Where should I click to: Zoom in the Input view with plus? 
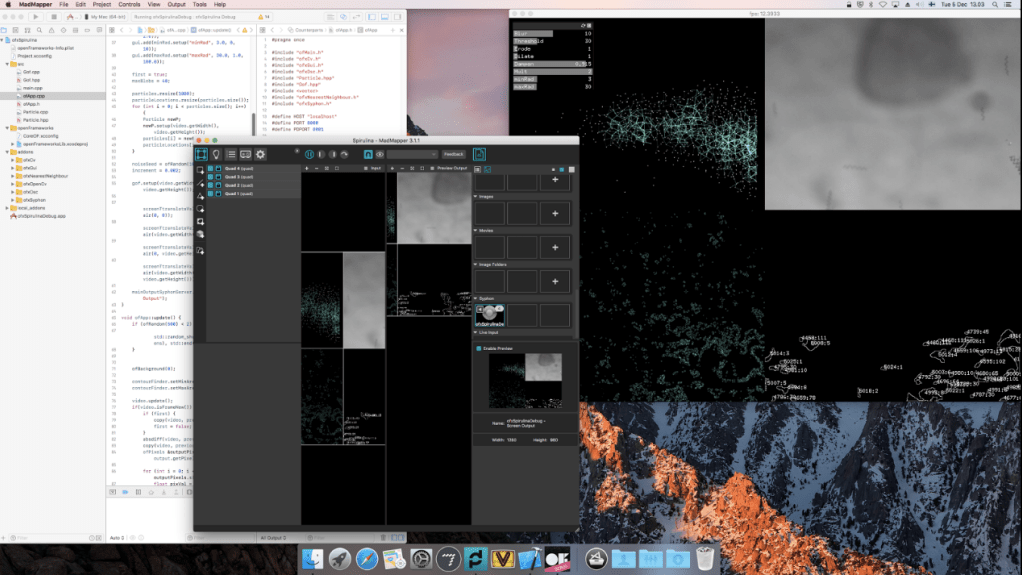click(x=307, y=168)
